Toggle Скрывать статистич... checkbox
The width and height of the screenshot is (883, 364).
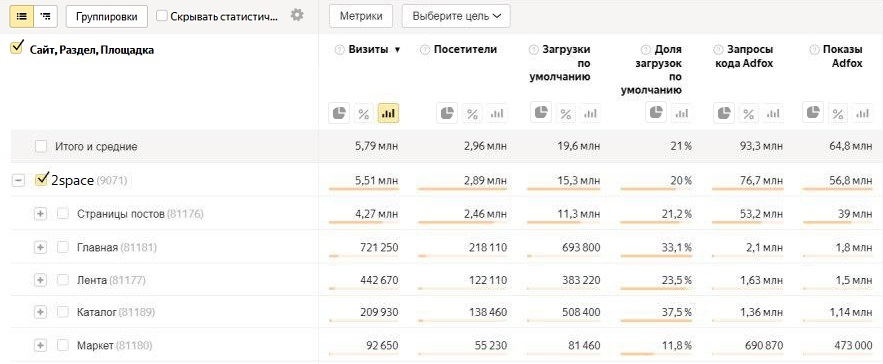click(x=162, y=16)
